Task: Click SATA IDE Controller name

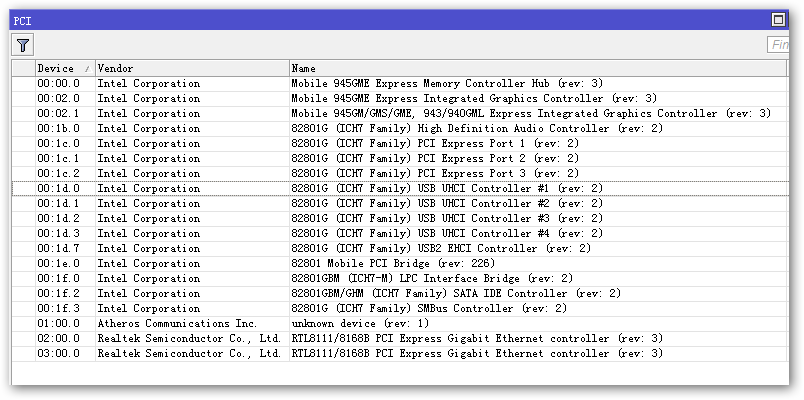Action: [x=456, y=293]
